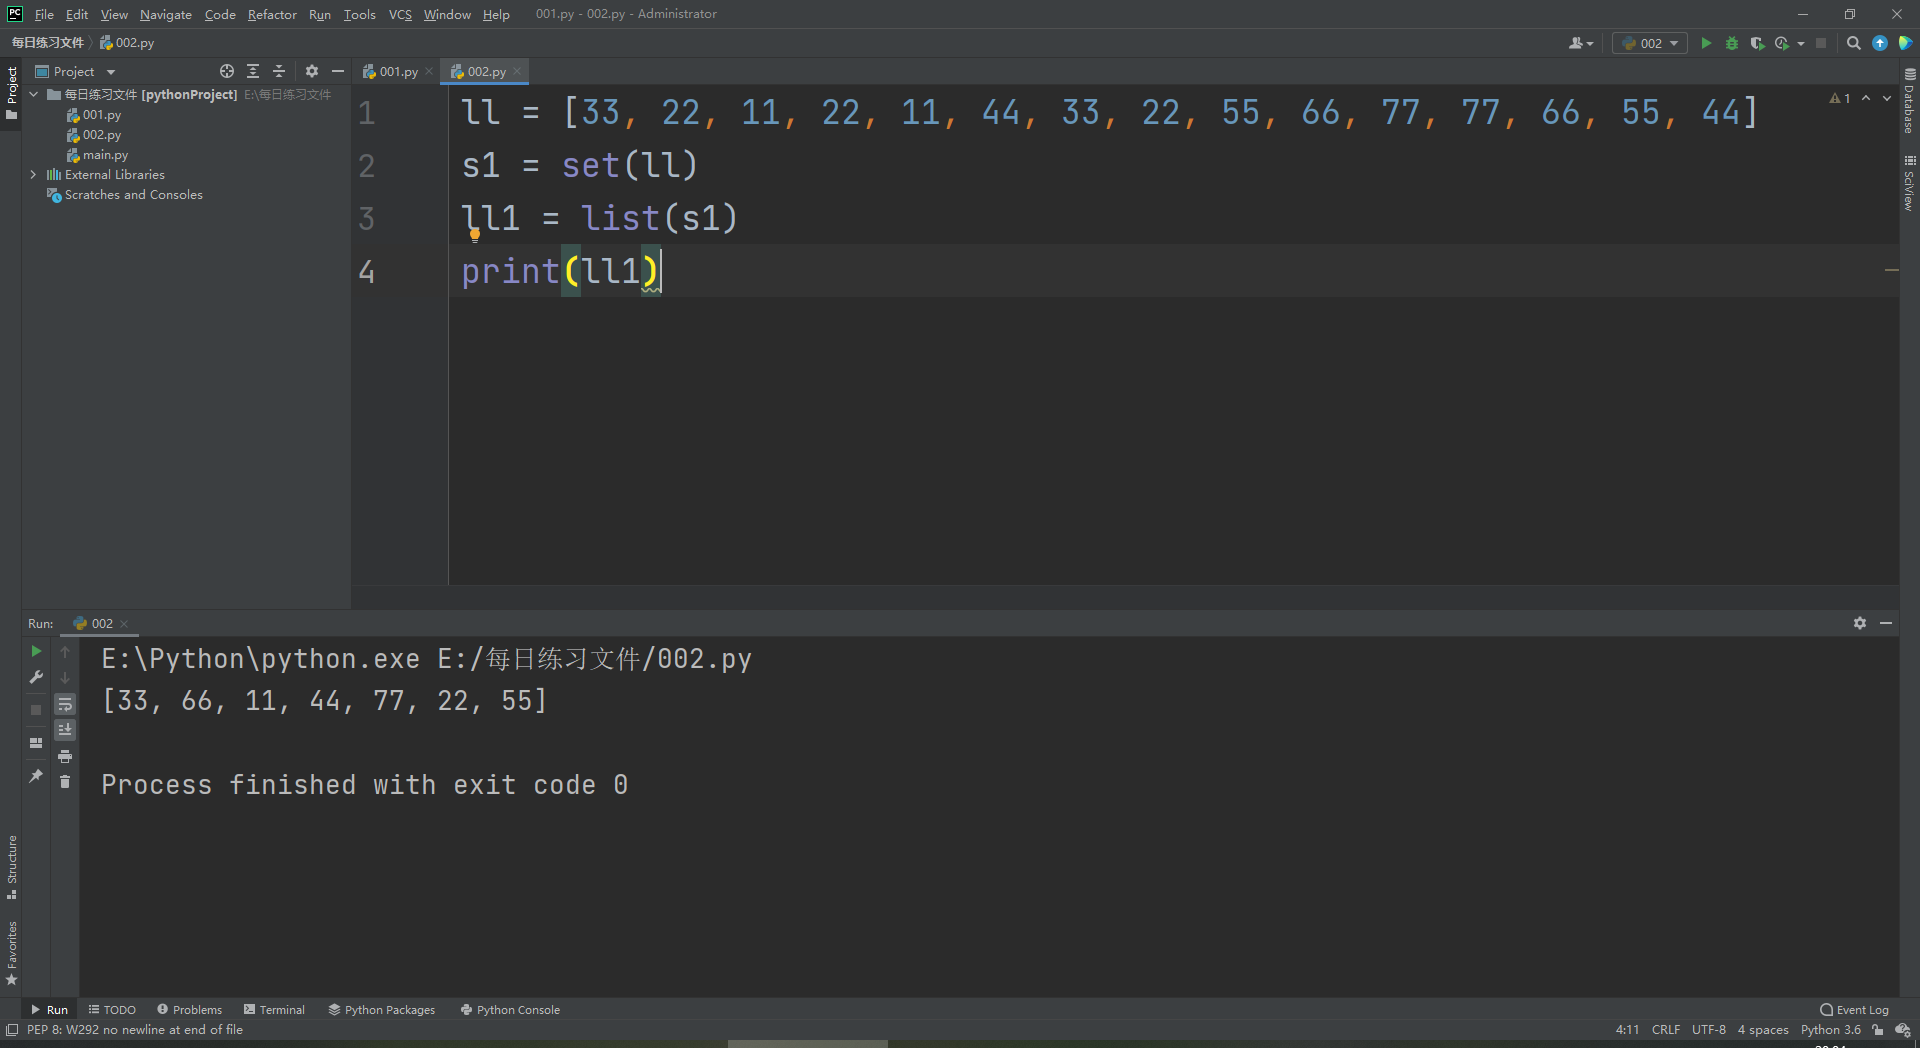The width and height of the screenshot is (1920, 1048).
Task: Minimize the Run tool window
Action: (1886, 623)
